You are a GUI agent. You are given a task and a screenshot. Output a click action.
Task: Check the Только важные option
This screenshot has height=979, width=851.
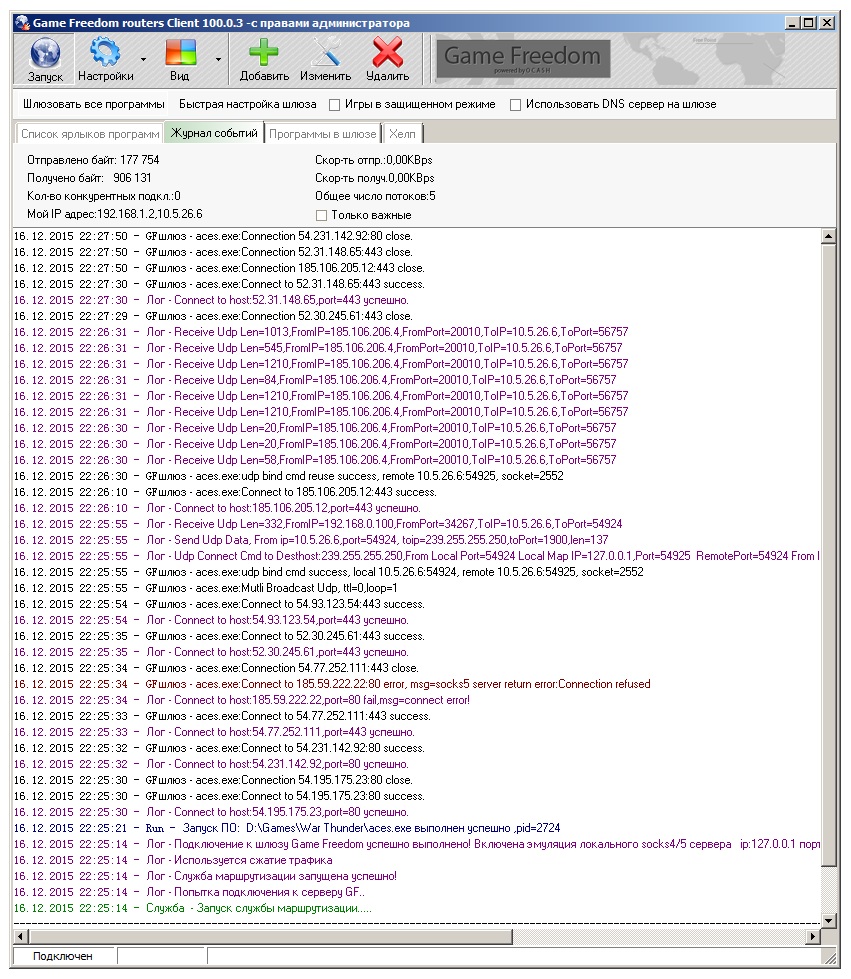tap(322, 215)
